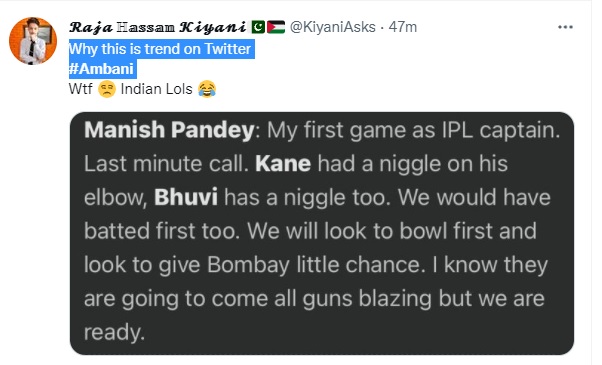This screenshot has width=602, height=365.
Task: Click the 'Indian Lols' text in the tweet
Action: point(156,89)
